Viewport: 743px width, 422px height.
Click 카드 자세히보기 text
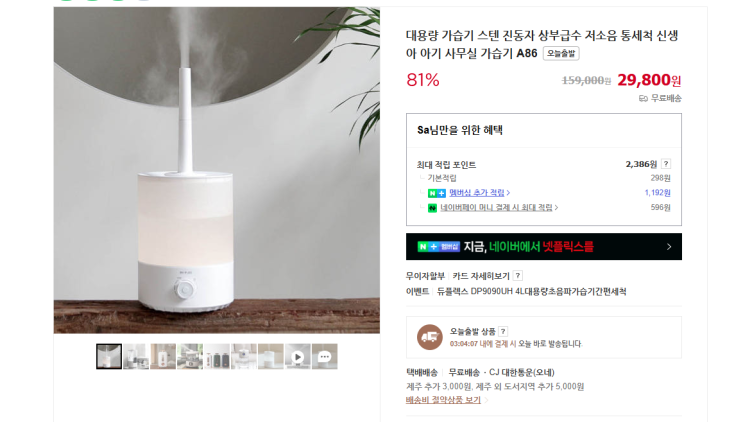pyautogui.click(x=481, y=276)
